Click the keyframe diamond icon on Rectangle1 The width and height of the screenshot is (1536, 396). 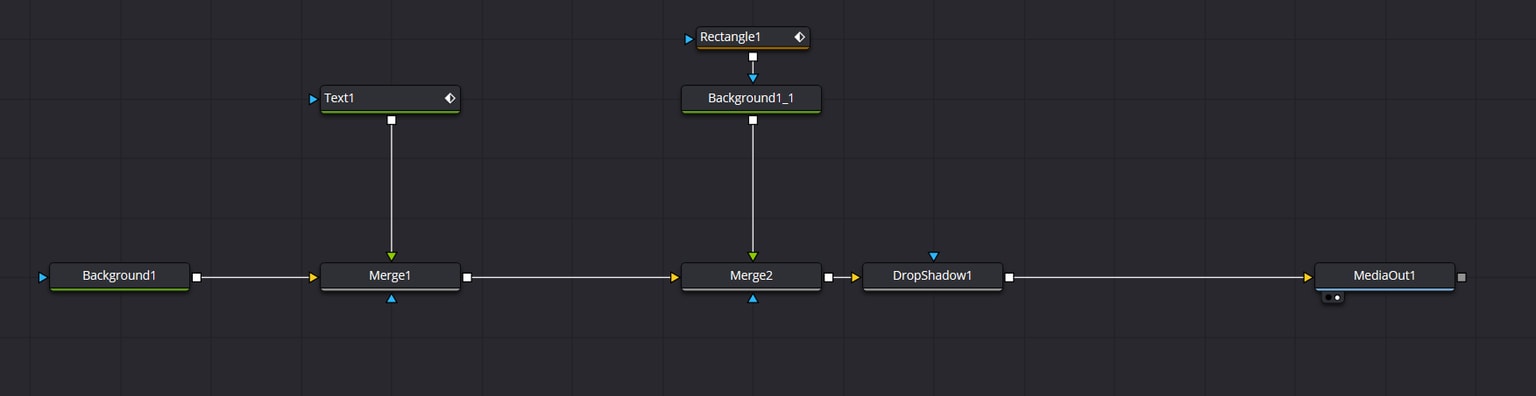tap(800, 37)
